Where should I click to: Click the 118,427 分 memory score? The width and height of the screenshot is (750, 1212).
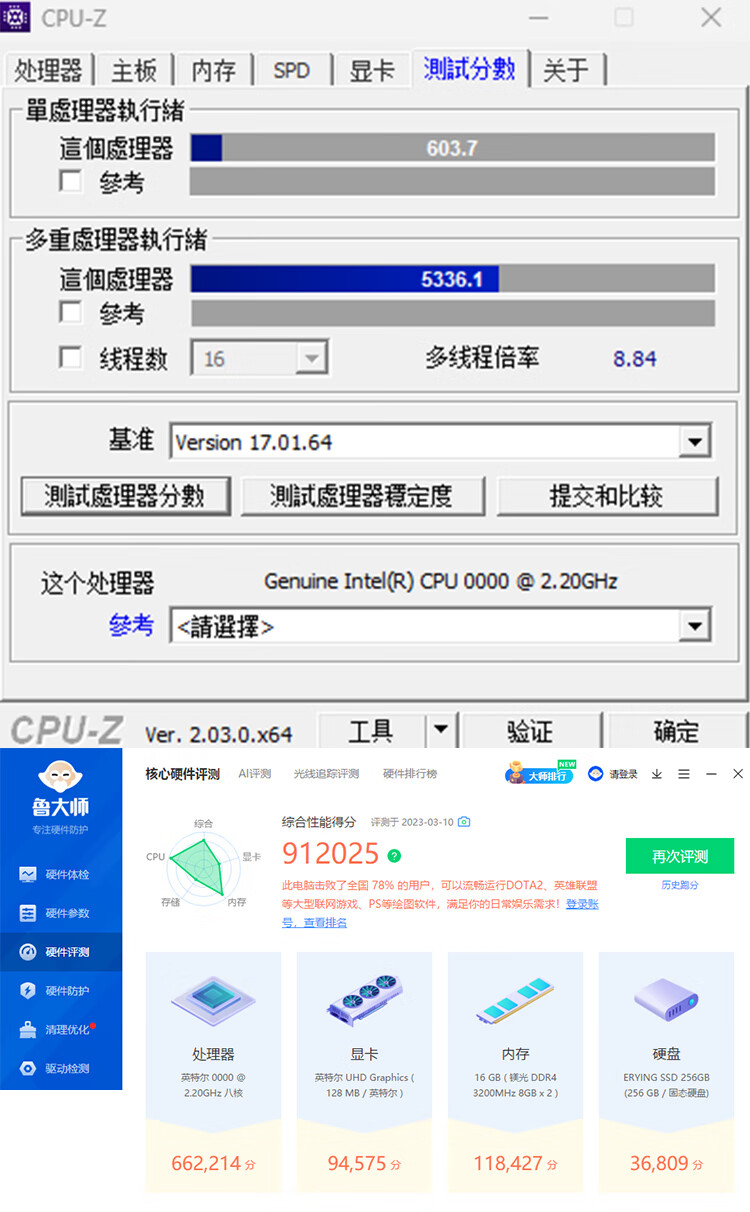click(515, 1163)
